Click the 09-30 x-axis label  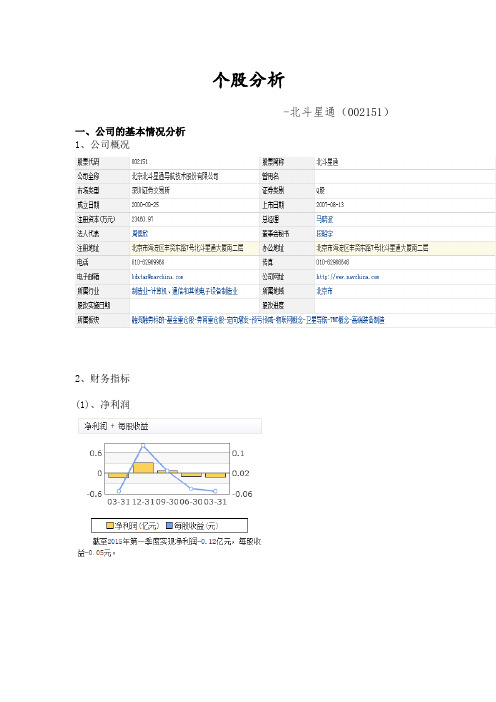(x=167, y=502)
